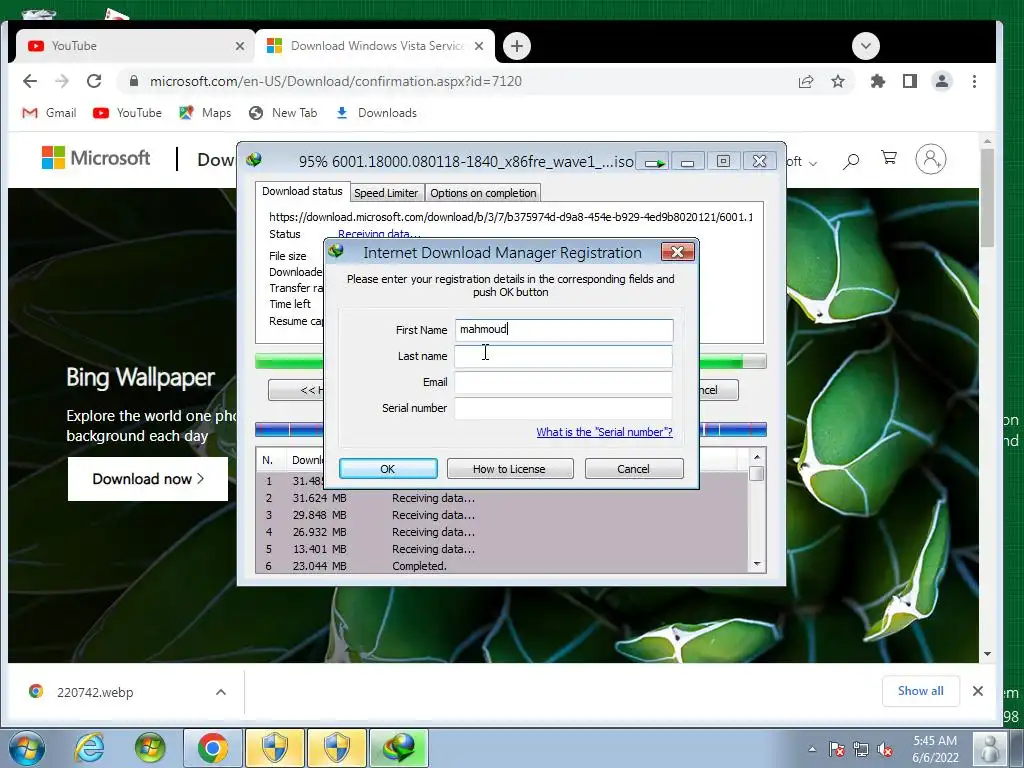Open the Maps bookmark
Screen dimensions: 1024x768
(205, 113)
